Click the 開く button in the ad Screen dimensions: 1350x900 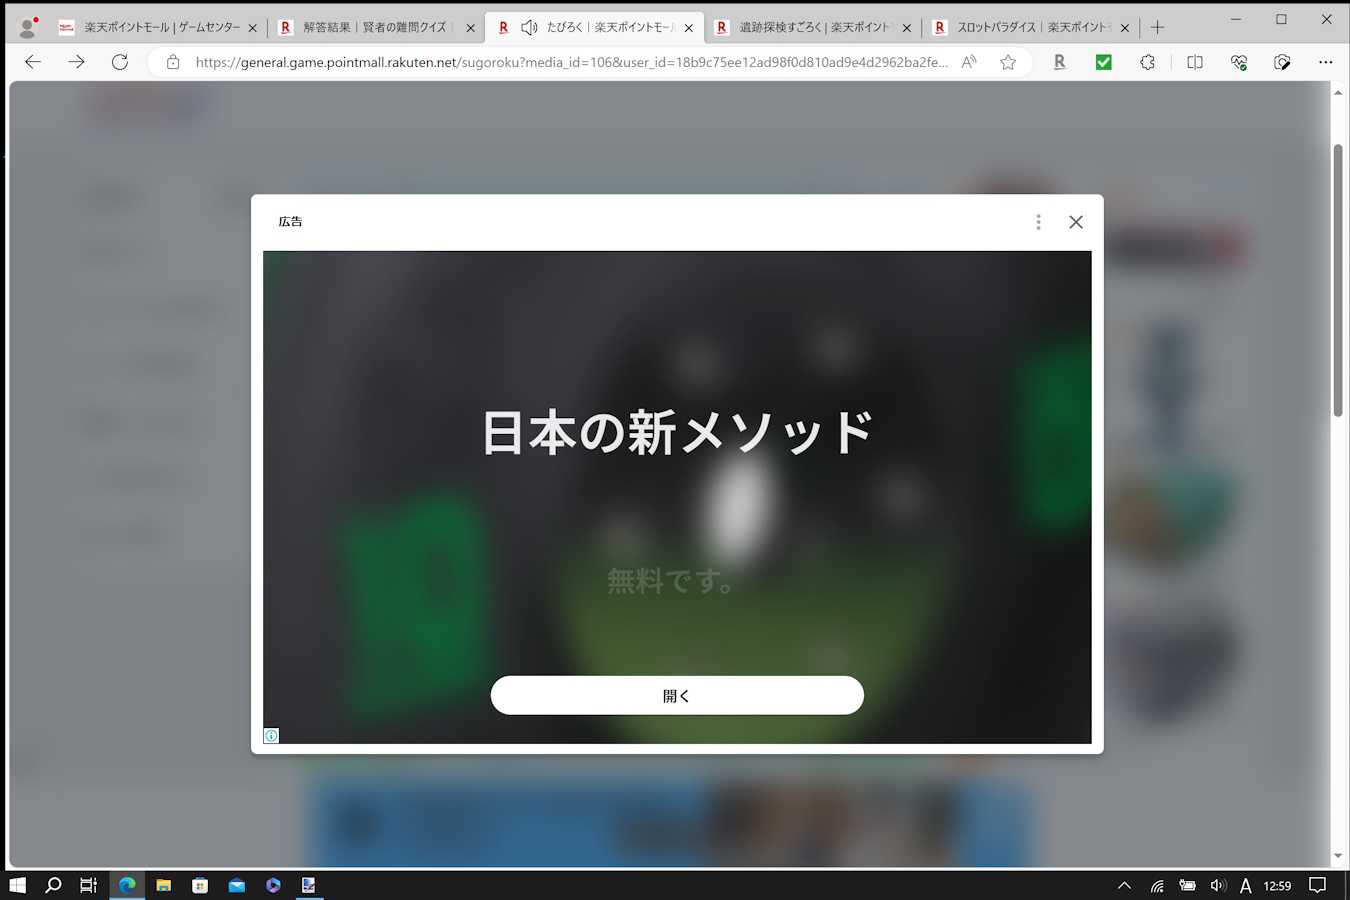click(677, 695)
